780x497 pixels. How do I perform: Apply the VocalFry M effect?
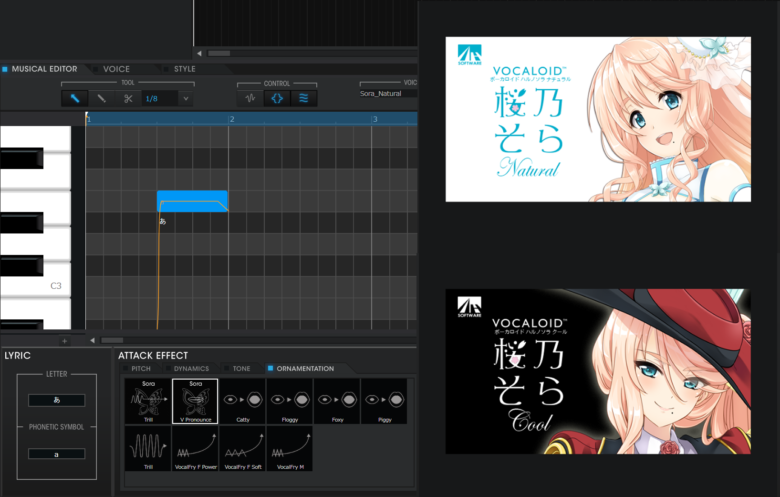tap(290, 448)
